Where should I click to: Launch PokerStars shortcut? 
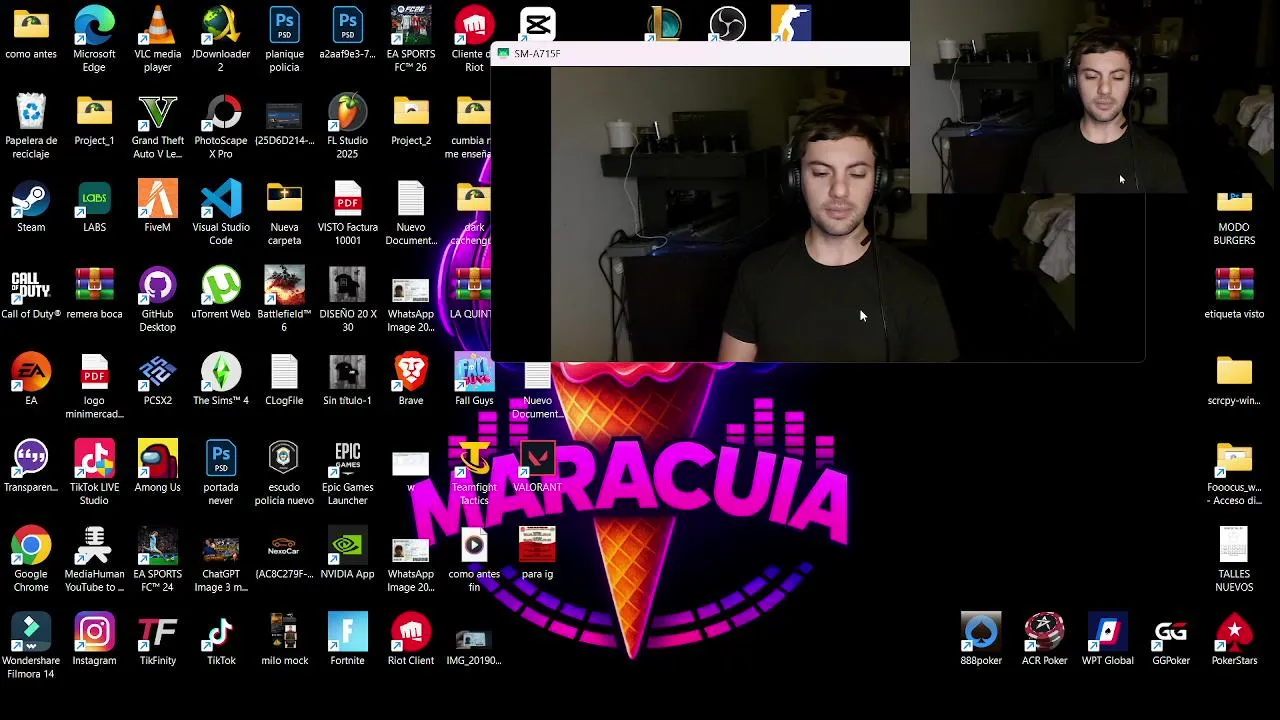coord(1234,640)
